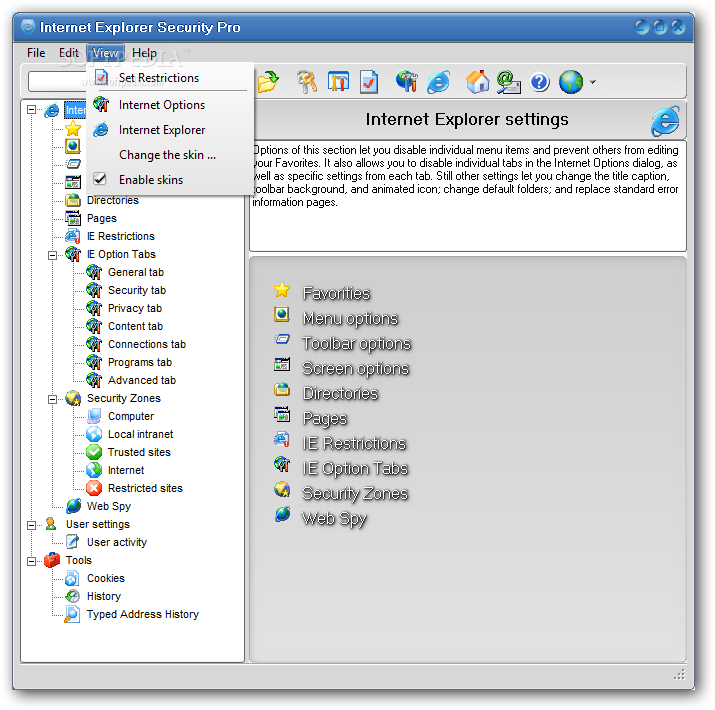Click the icon beside the right-panel IE Restrictions link
Viewport: 715px width, 710px height.
click(282, 439)
